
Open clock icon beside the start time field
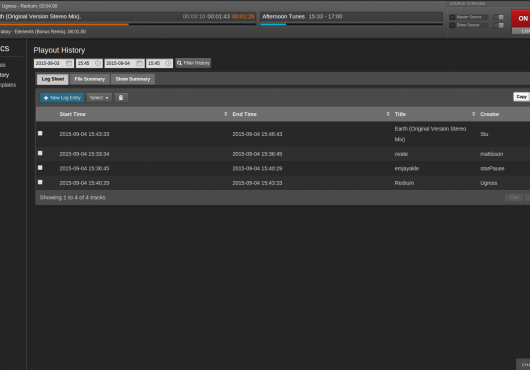point(98,63)
